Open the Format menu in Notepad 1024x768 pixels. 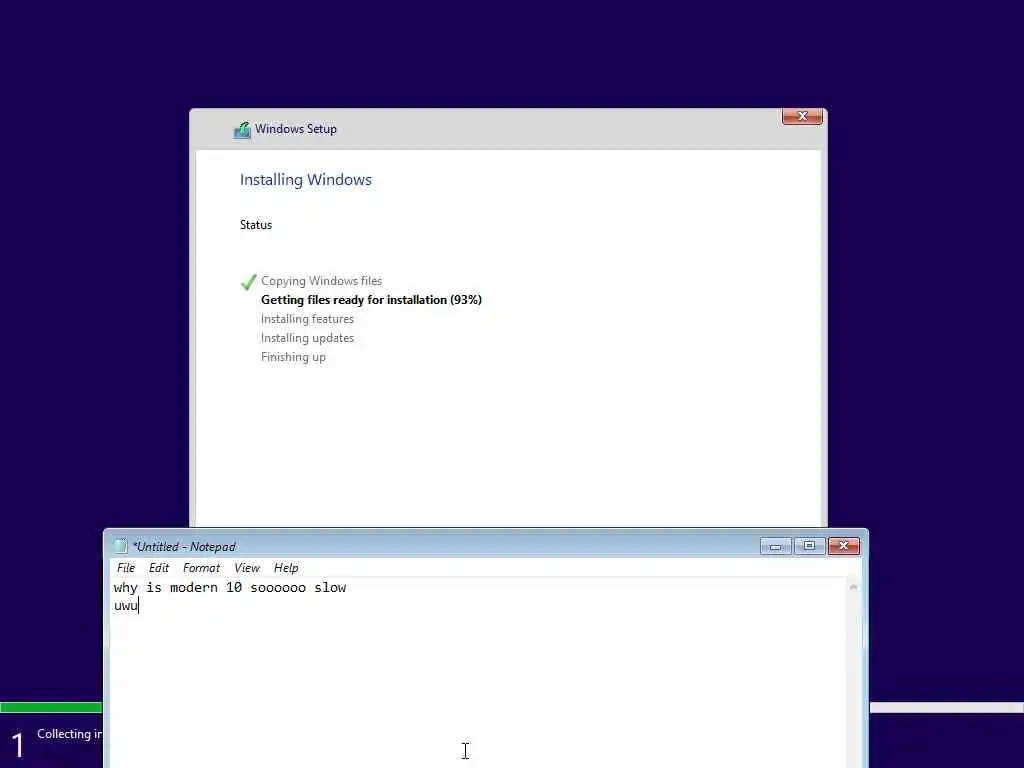(201, 568)
